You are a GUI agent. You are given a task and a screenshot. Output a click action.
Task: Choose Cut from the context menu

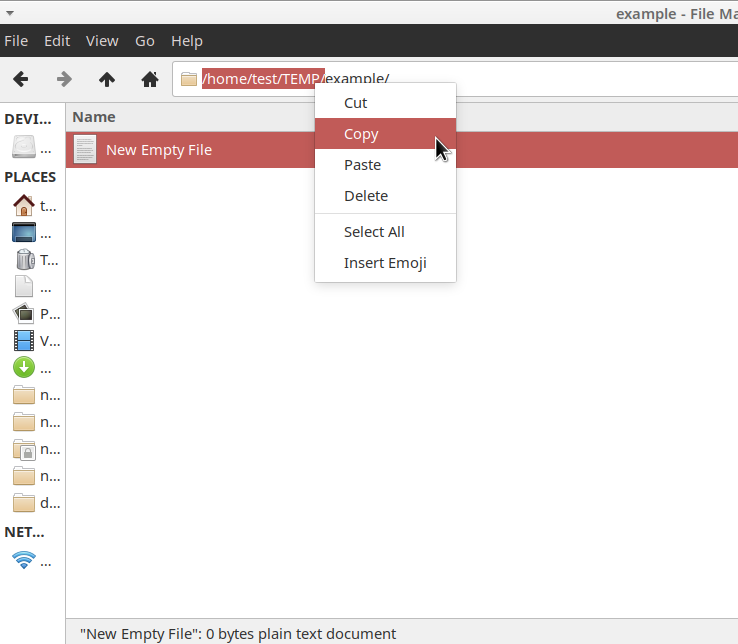point(355,103)
